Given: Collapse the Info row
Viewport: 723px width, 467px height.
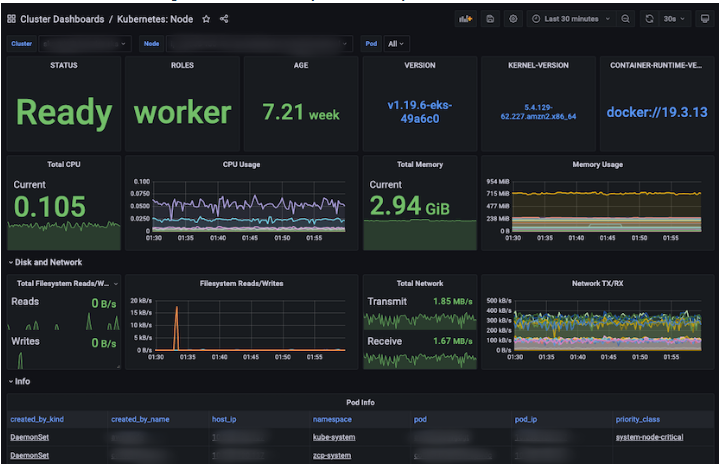Looking at the screenshot, I should point(19,381).
